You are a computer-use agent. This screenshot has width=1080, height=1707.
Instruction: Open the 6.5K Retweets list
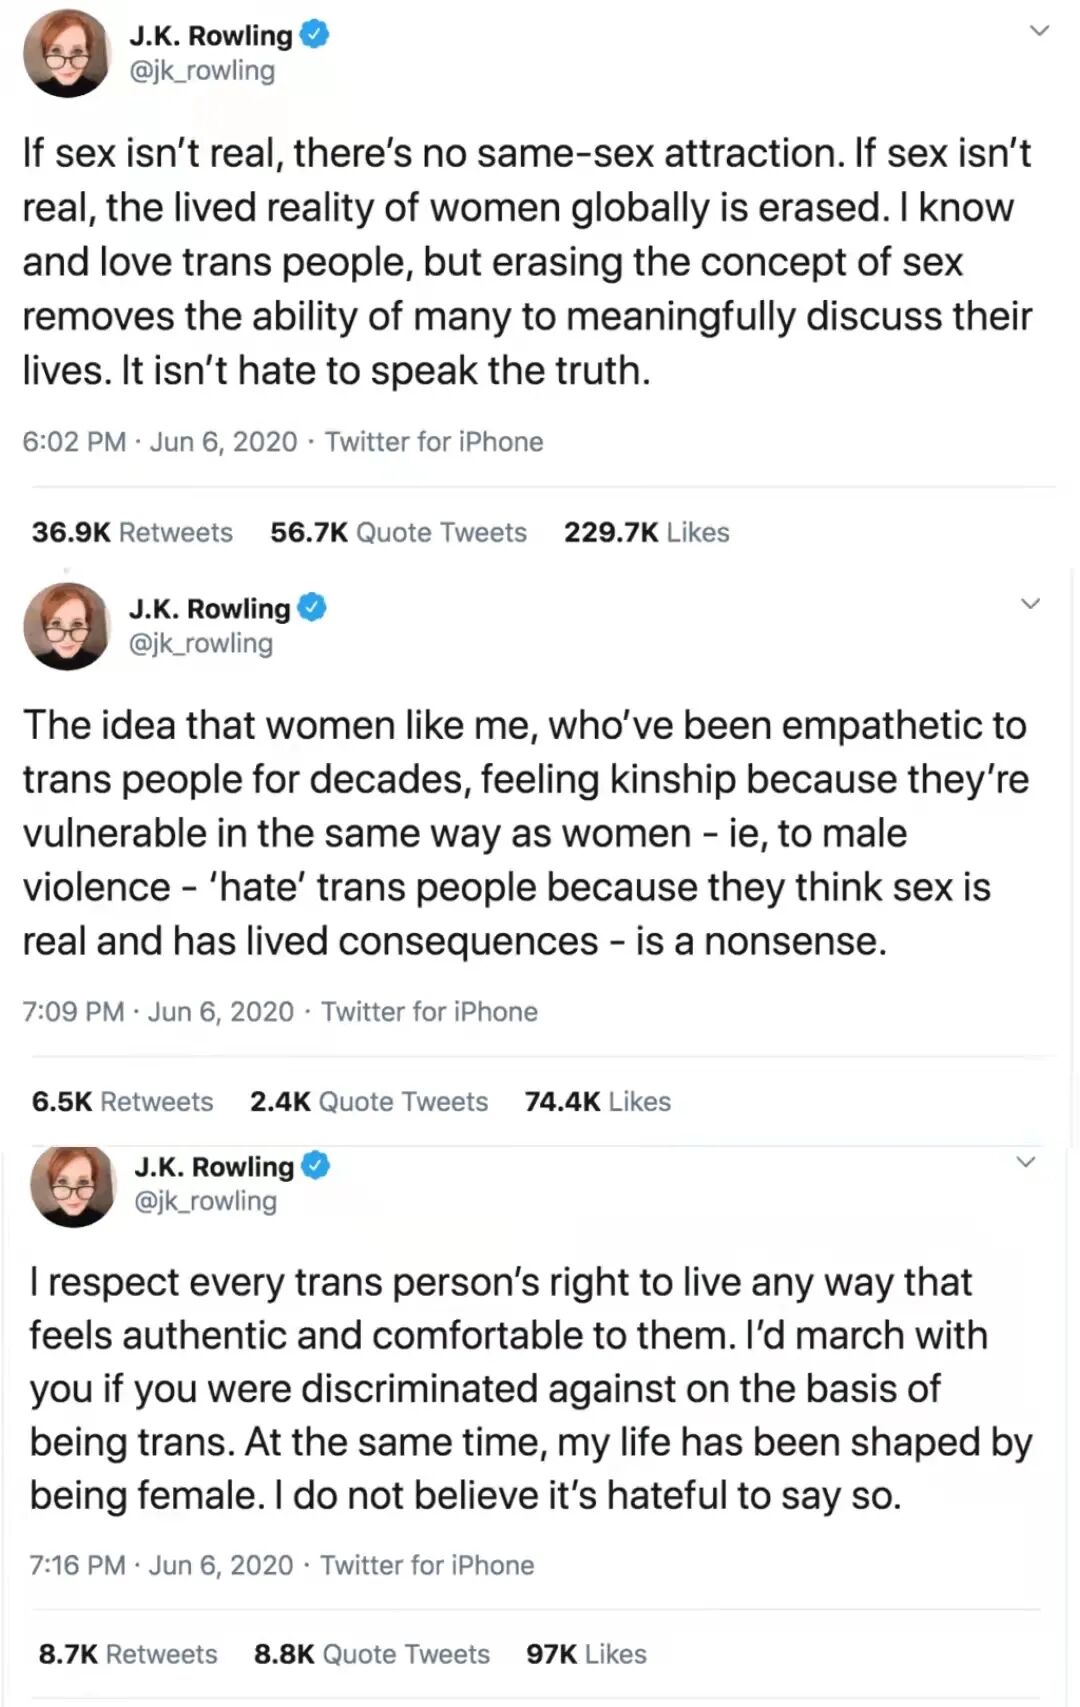tap(122, 1101)
